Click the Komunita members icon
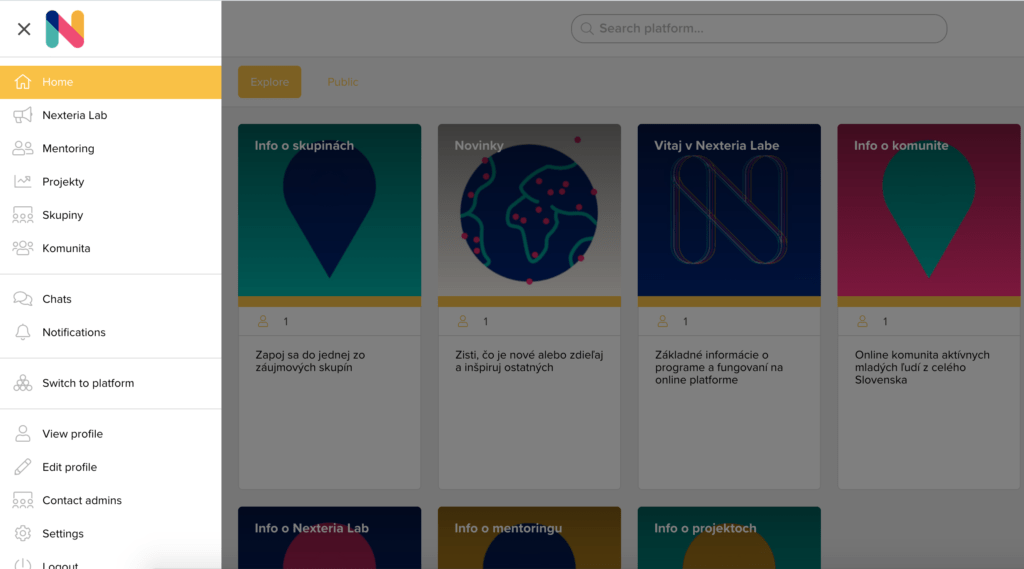Viewport: 1024px width, 569px height. tap(22, 248)
